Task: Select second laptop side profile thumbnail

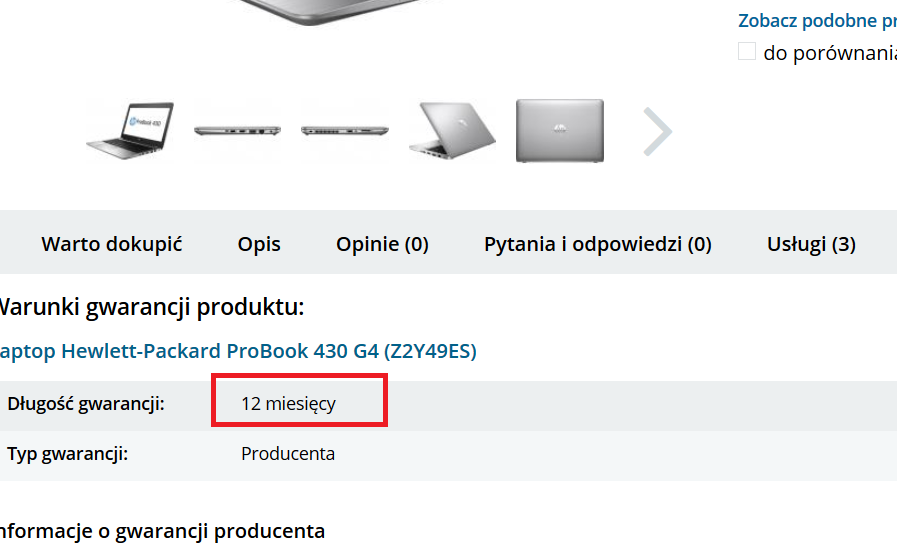Action: [x=345, y=130]
